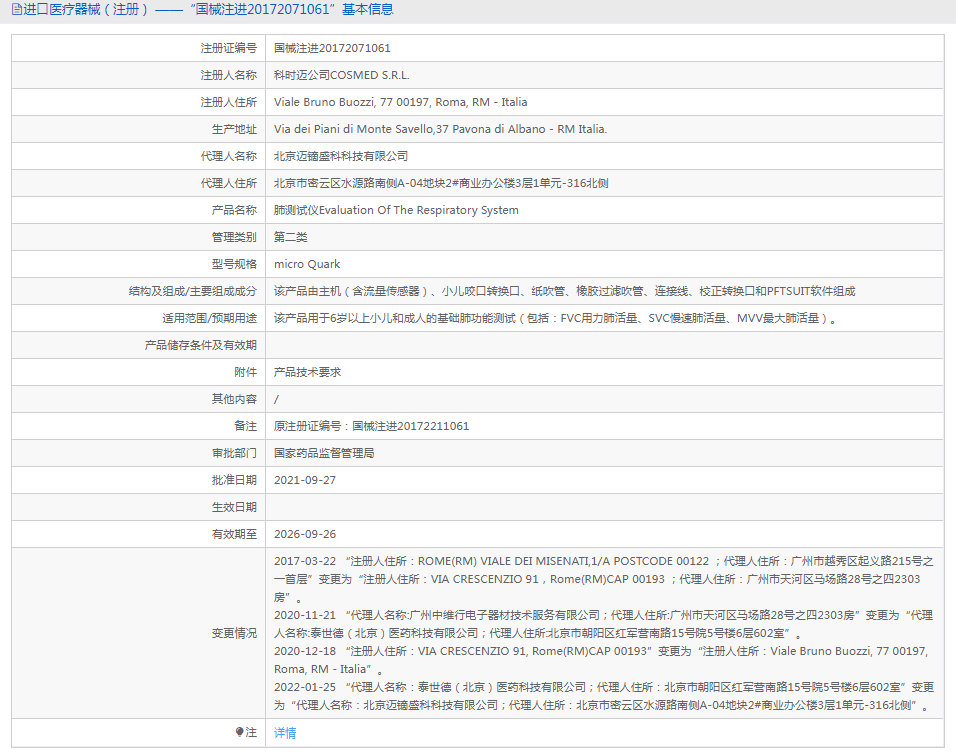This screenshot has width=956, height=755.
Task: Click the agent name 北京迈镝盛科科技有限公司
Action: click(x=341, y=156)
